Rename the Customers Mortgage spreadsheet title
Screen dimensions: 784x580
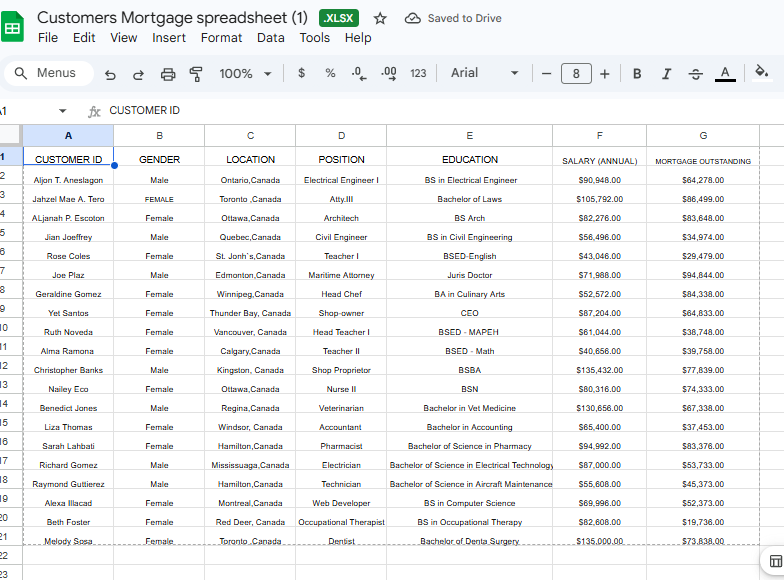172,18
